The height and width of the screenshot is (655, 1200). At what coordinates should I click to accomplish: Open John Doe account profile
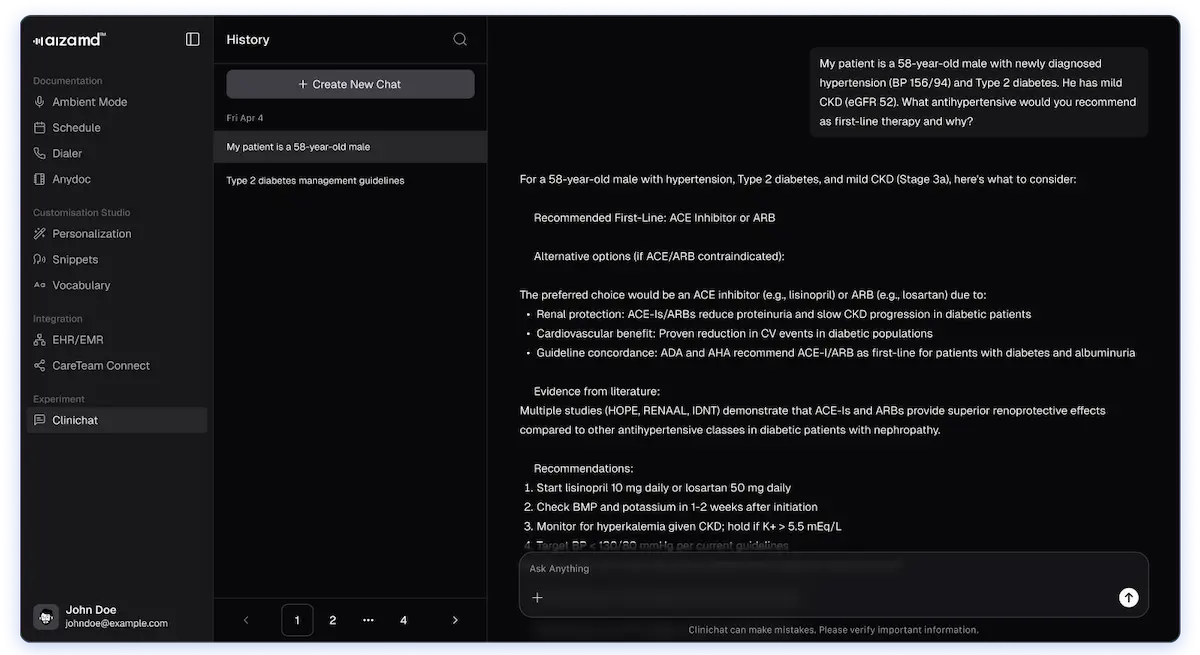tap(101, 616)
